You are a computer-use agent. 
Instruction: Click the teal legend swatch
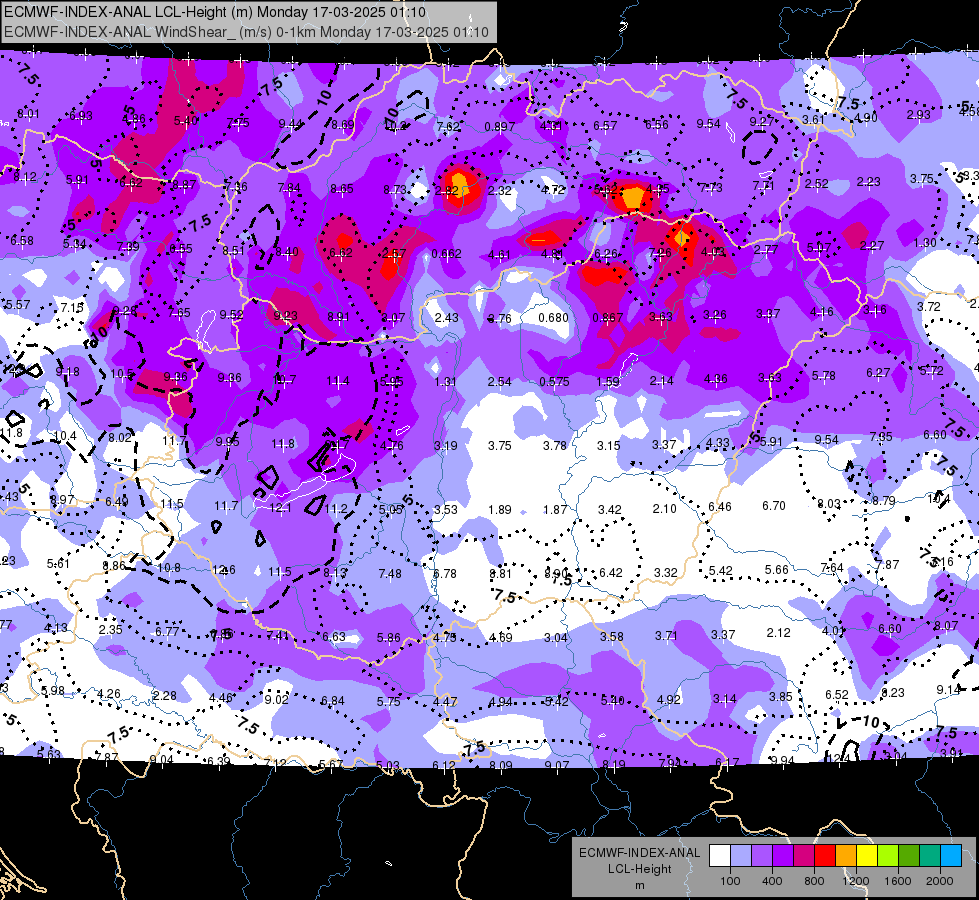tap(930, 856)
